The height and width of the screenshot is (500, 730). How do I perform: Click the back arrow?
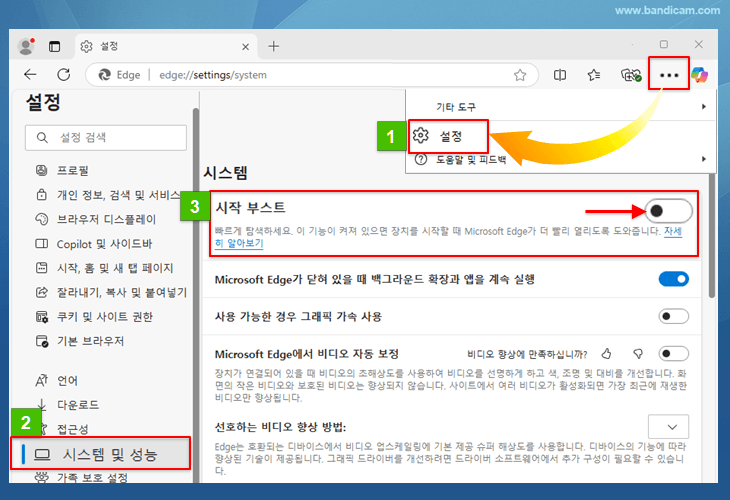pyautogui.click(x=30, y=74)
